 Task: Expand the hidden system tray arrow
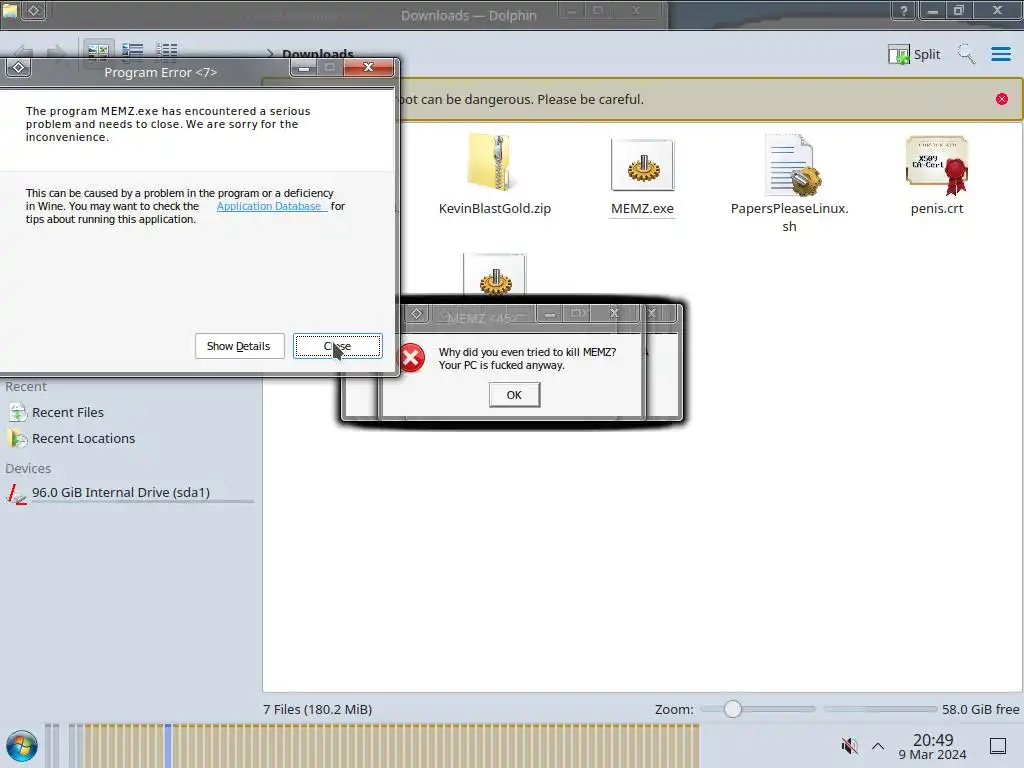[878, 746]
